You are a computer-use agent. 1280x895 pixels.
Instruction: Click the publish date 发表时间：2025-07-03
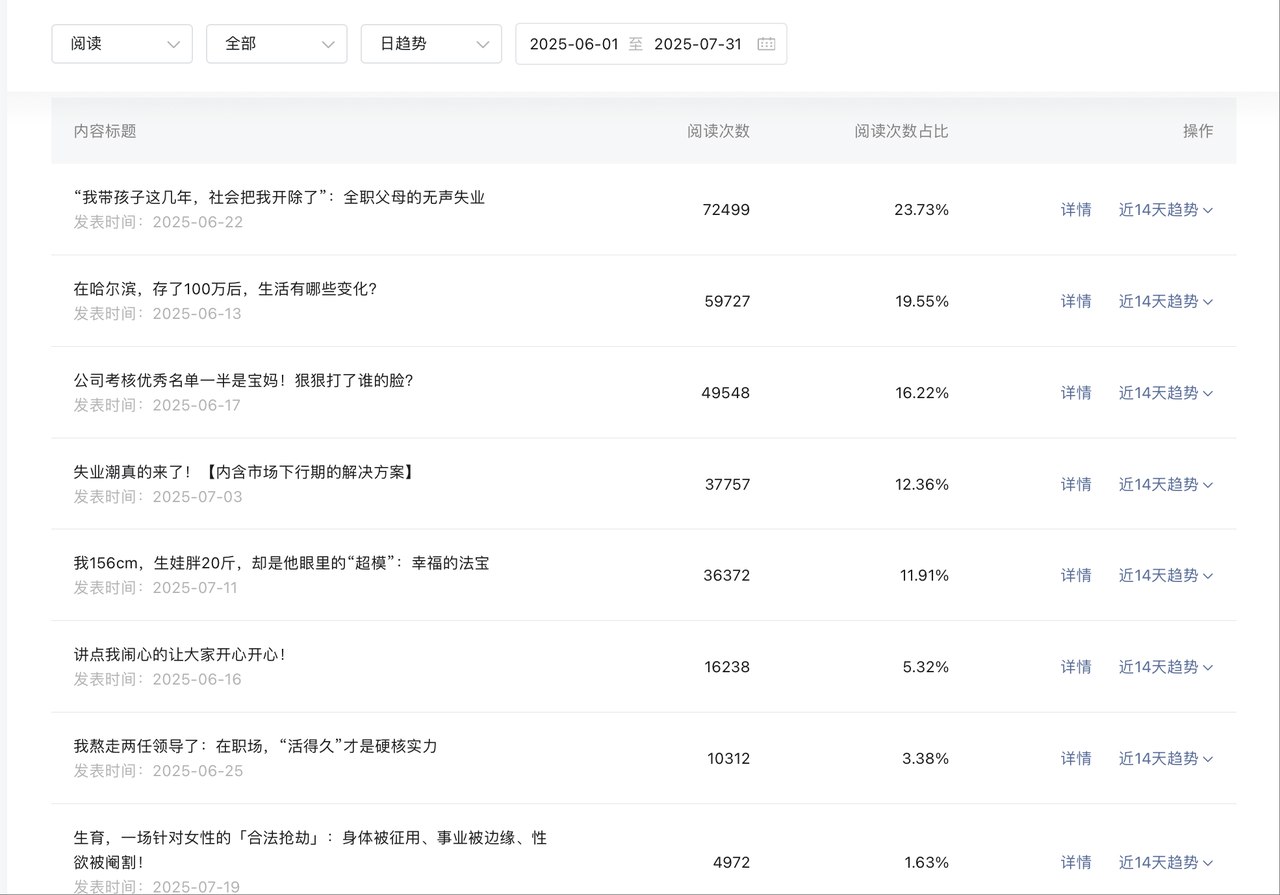[158, 497]
